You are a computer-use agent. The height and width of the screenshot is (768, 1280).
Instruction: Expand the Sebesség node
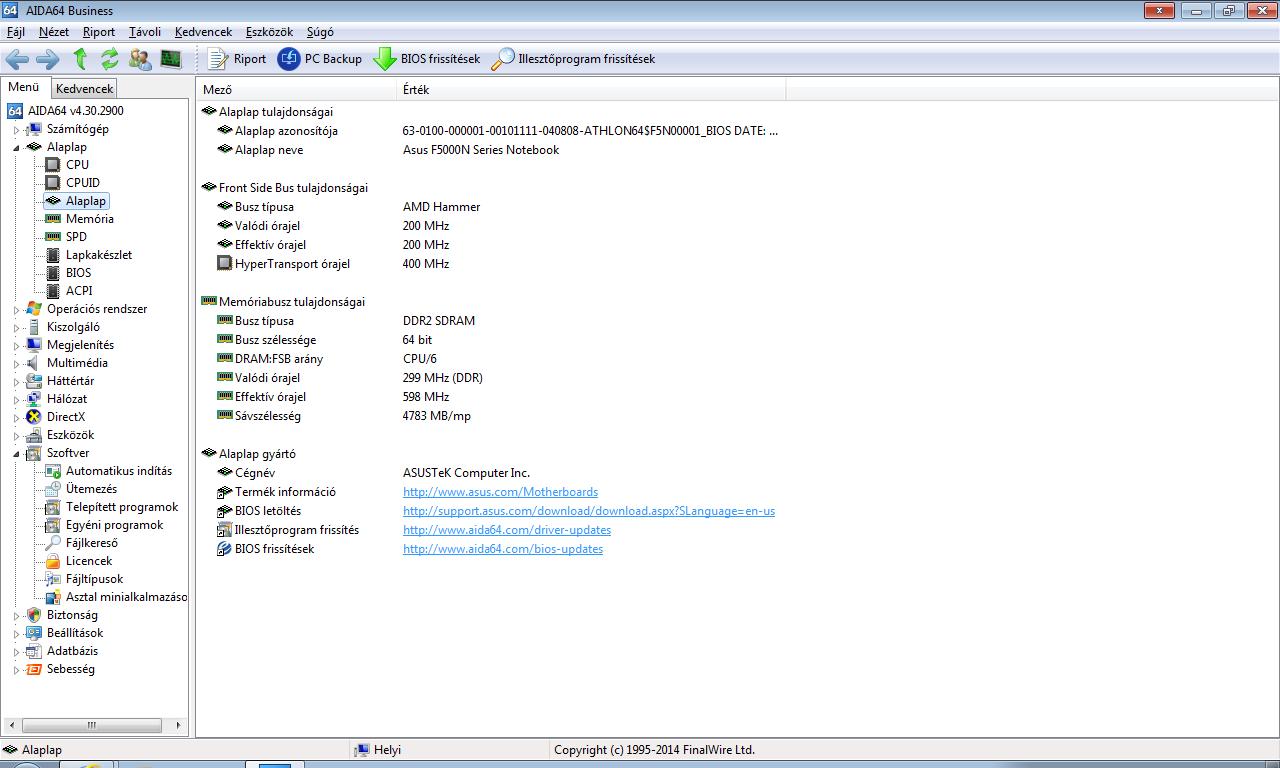16,669
